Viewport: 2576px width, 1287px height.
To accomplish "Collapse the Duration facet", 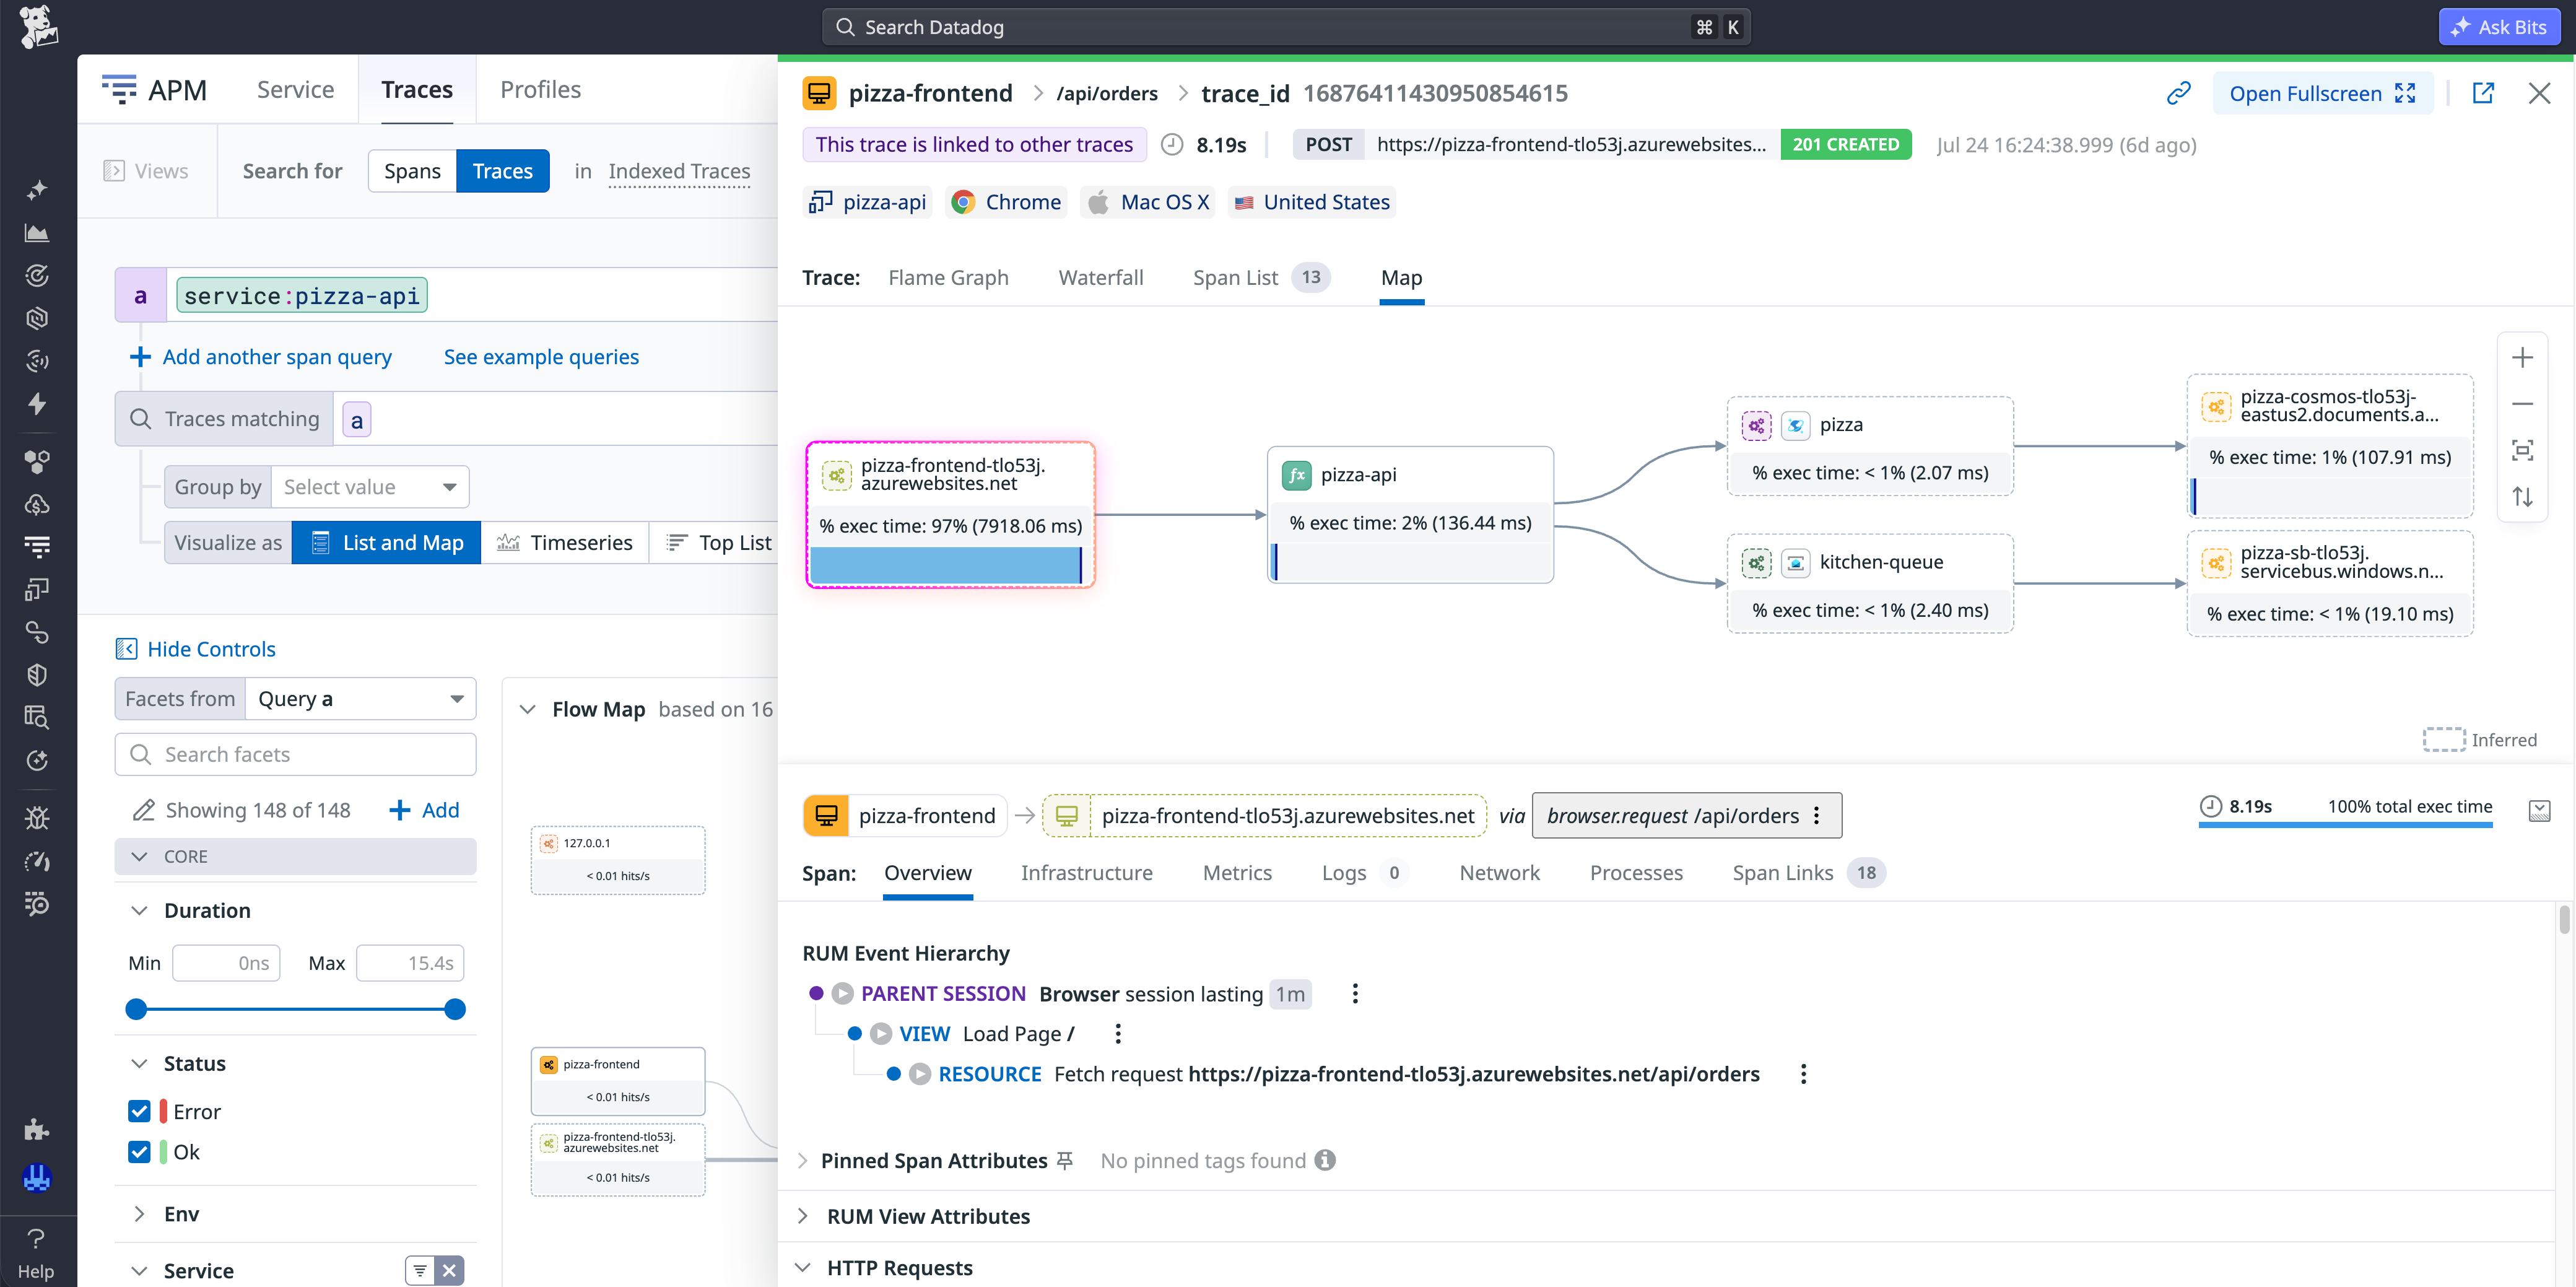I will click(x=139, y=911).
